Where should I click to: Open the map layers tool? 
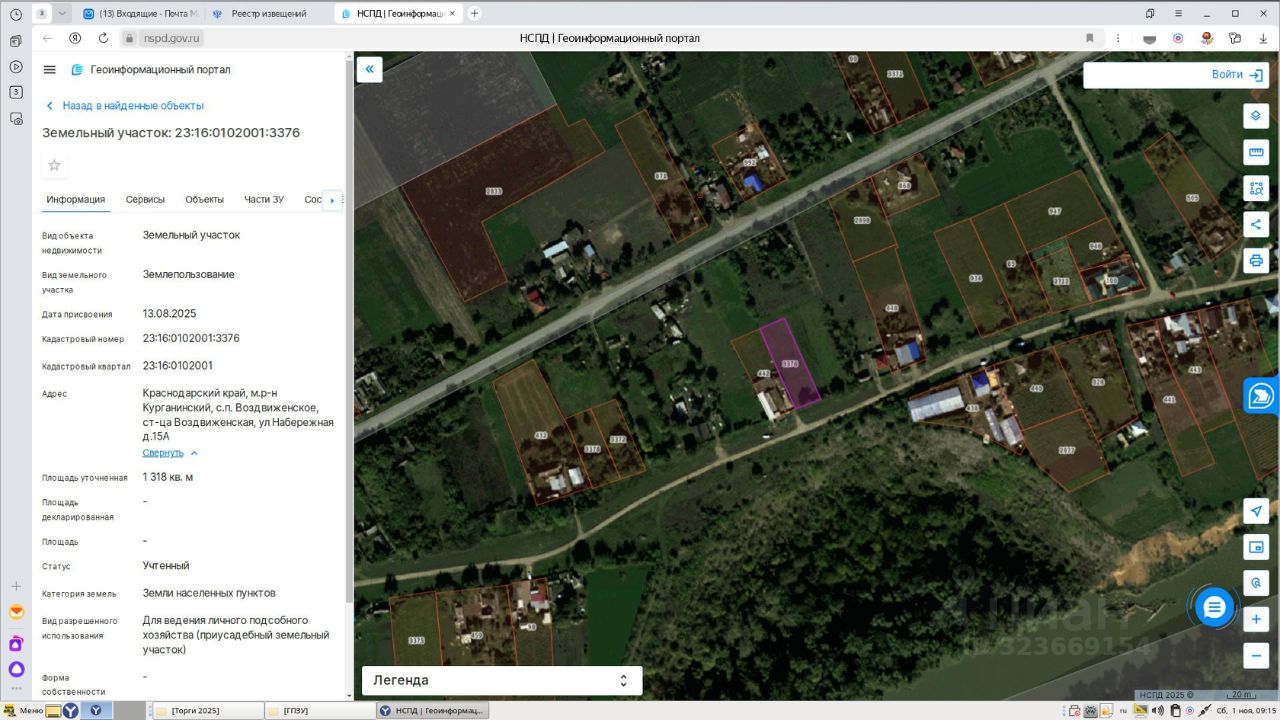pyautogui.click(x=1256, y=116)
